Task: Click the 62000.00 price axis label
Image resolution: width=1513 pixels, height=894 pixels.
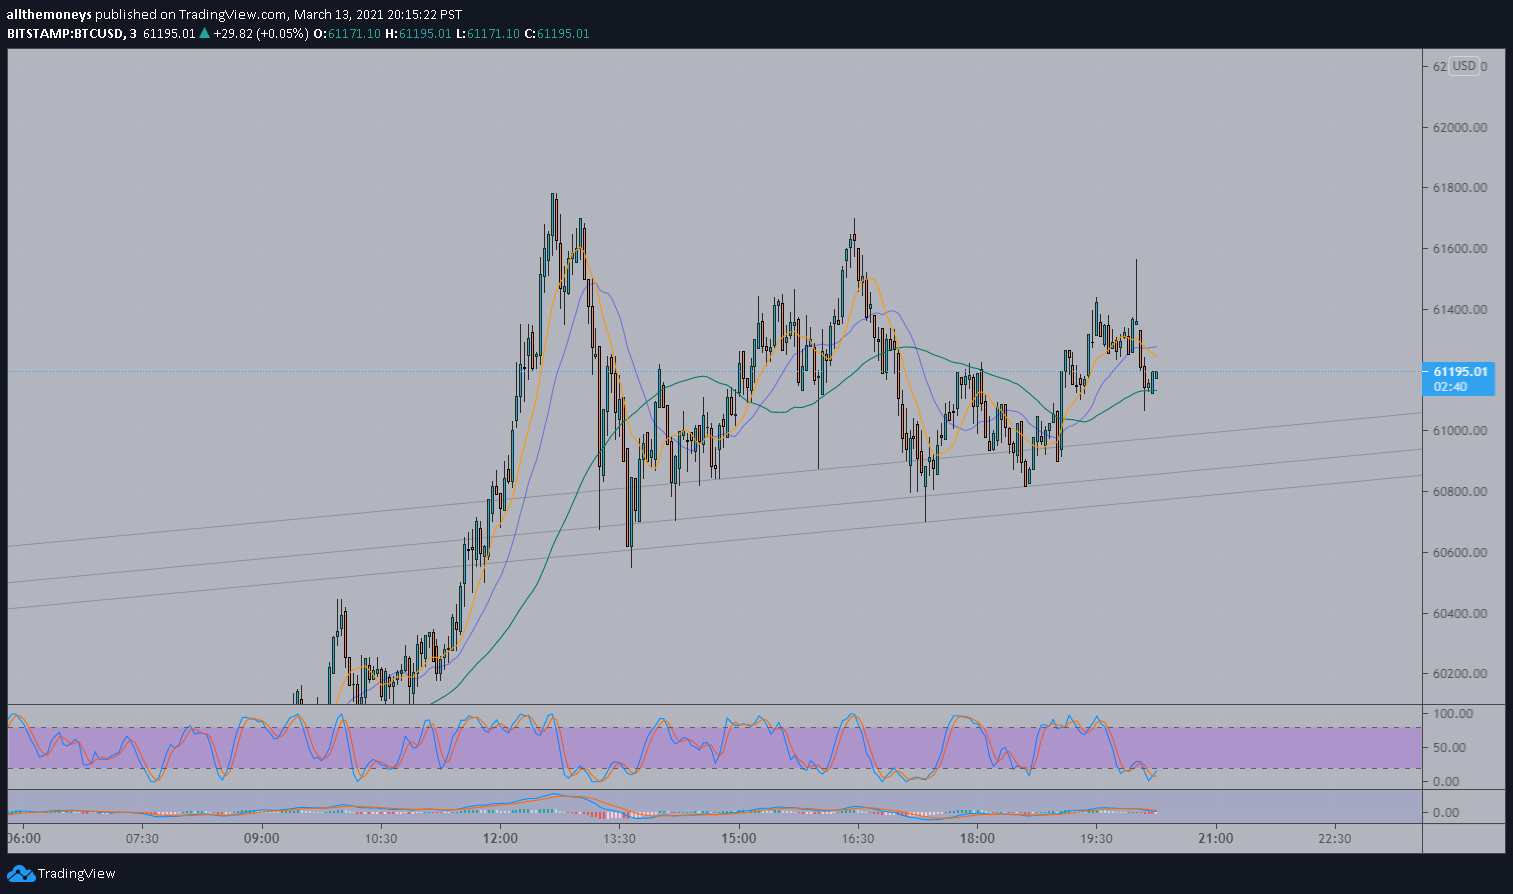Action: pyautogui.click(x=1460, y=128)
